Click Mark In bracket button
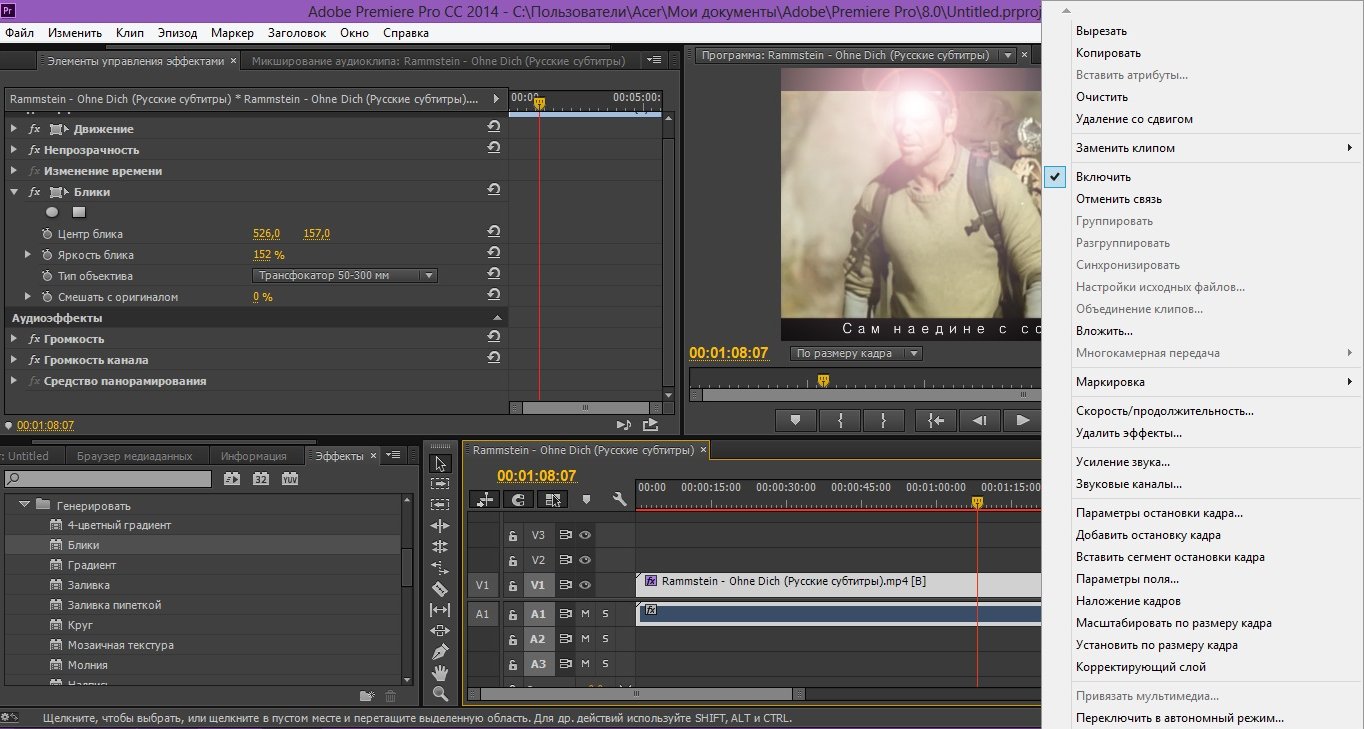 tap(840, 420)
